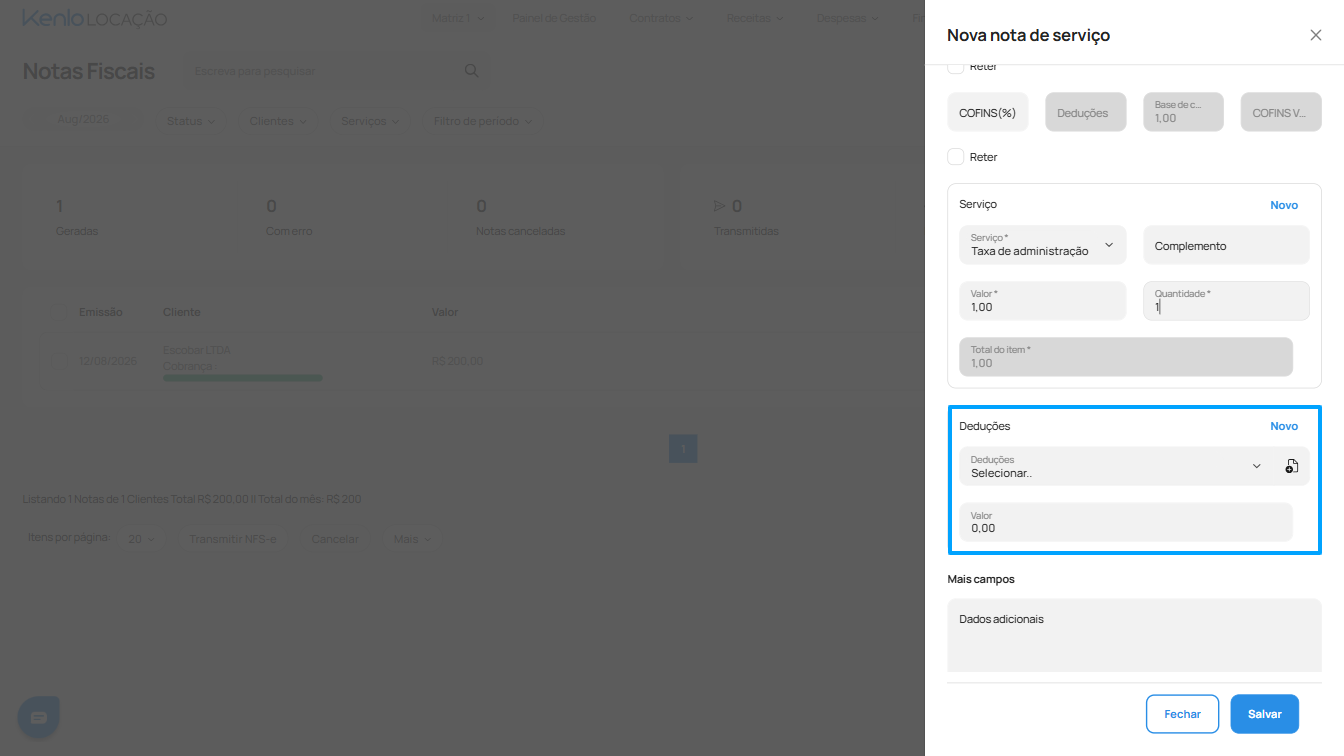Image resolution: width=1344 pixels, height=756 pixels.
Task: Click the R$ 200,00 value cell
Action: [457, 361]
